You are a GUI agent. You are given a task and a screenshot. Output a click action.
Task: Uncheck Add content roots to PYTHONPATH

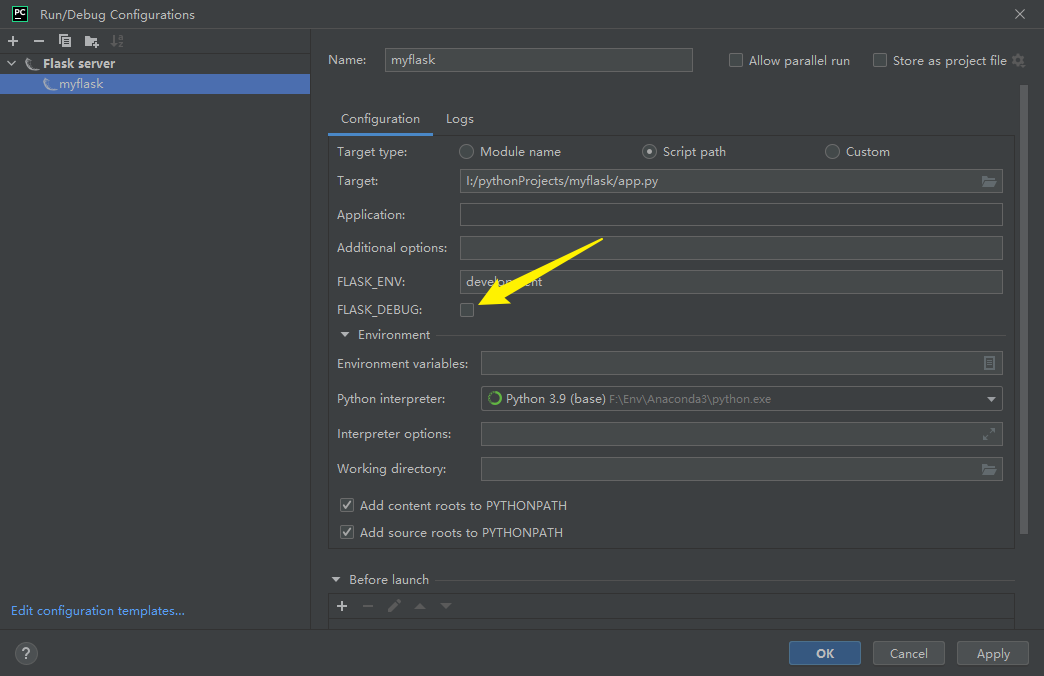347,505
